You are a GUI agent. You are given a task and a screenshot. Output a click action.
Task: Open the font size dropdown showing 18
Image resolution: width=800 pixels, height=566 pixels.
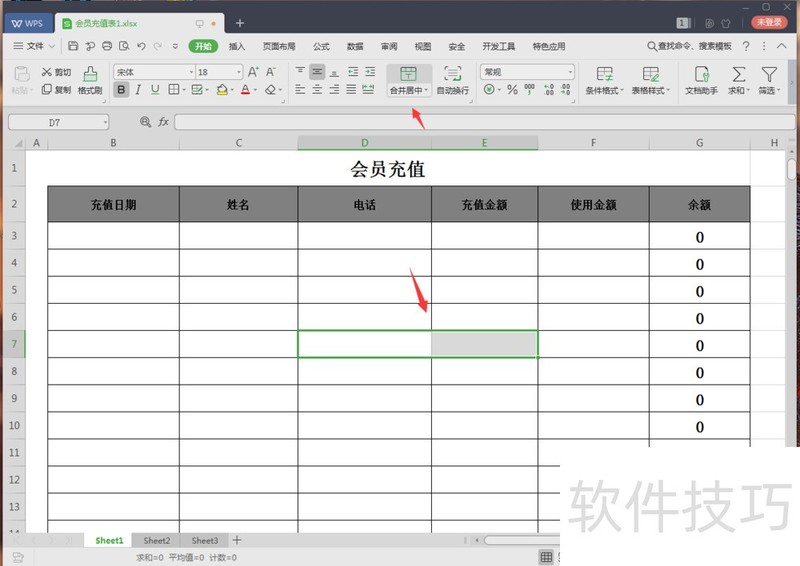[x=239, y=72]
